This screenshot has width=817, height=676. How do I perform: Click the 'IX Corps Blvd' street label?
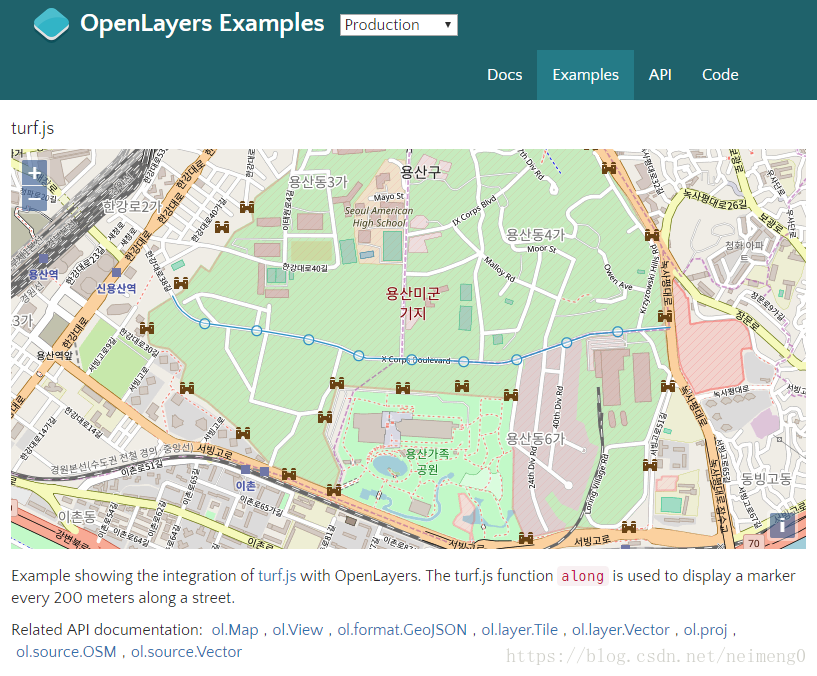(x=474, y=211)
